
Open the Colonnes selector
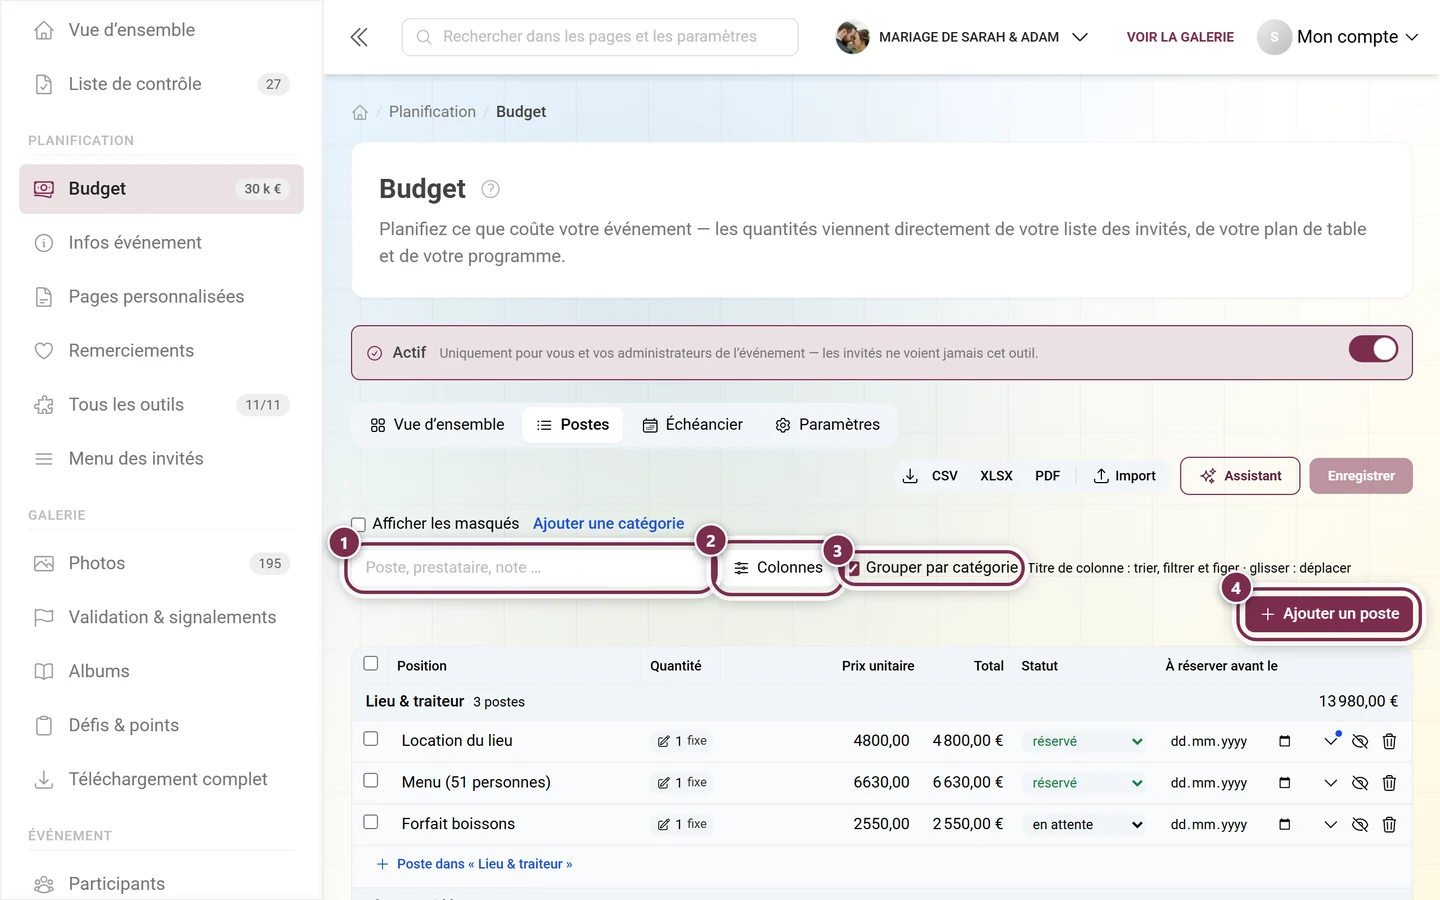778,568
